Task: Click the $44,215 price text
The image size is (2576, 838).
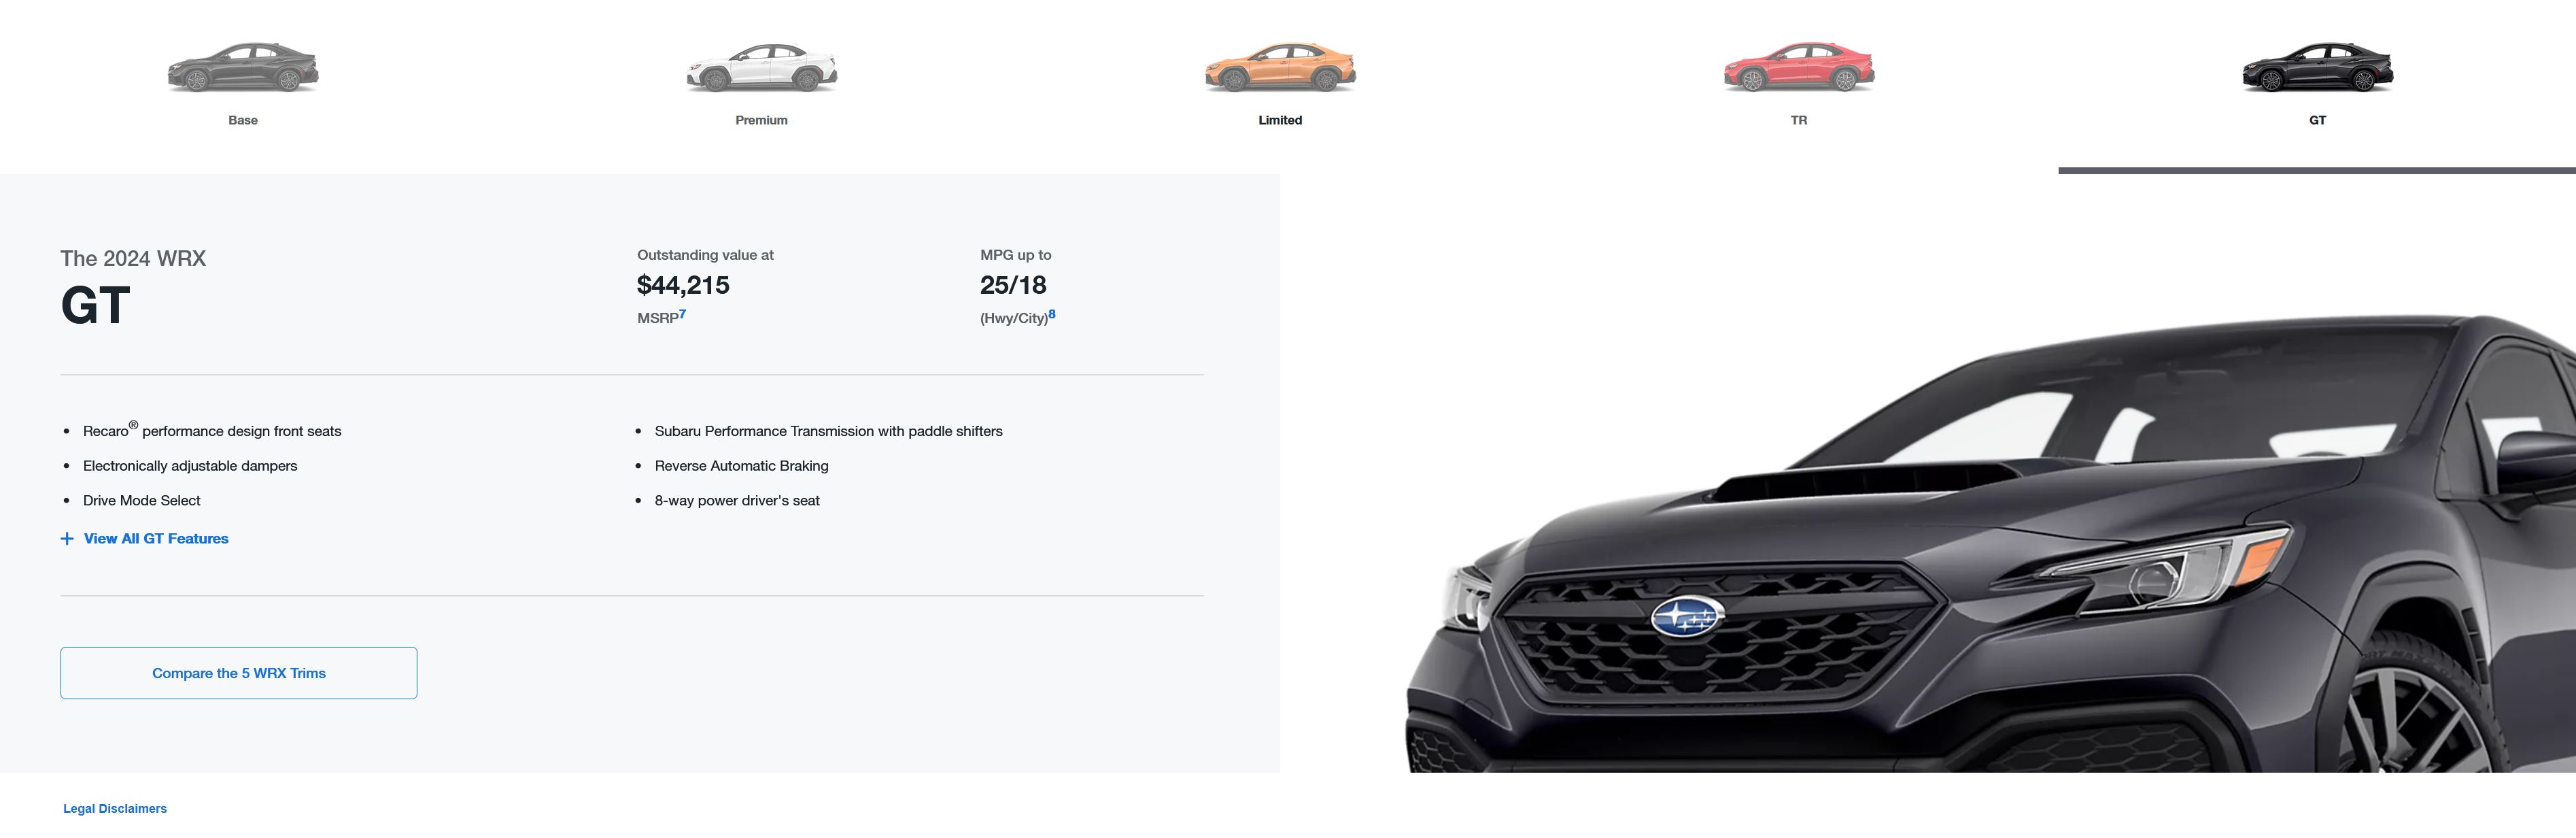Action: pos(683,285)
